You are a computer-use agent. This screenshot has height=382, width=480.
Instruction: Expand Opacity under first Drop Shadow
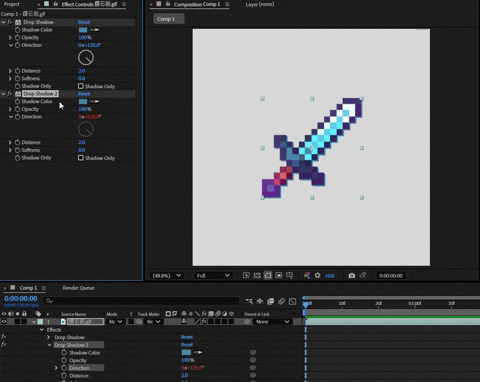point(10,38)
